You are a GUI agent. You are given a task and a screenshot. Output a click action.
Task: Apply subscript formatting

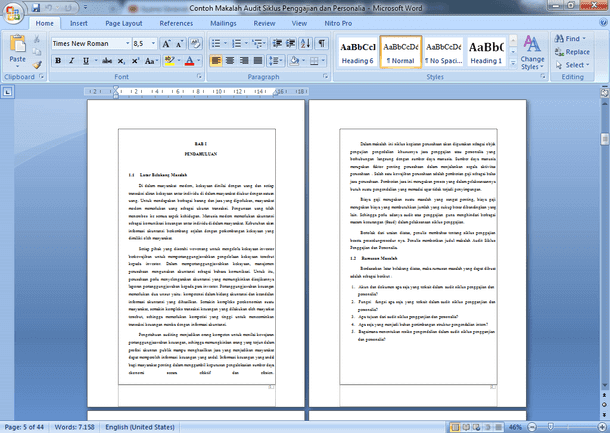121,61
